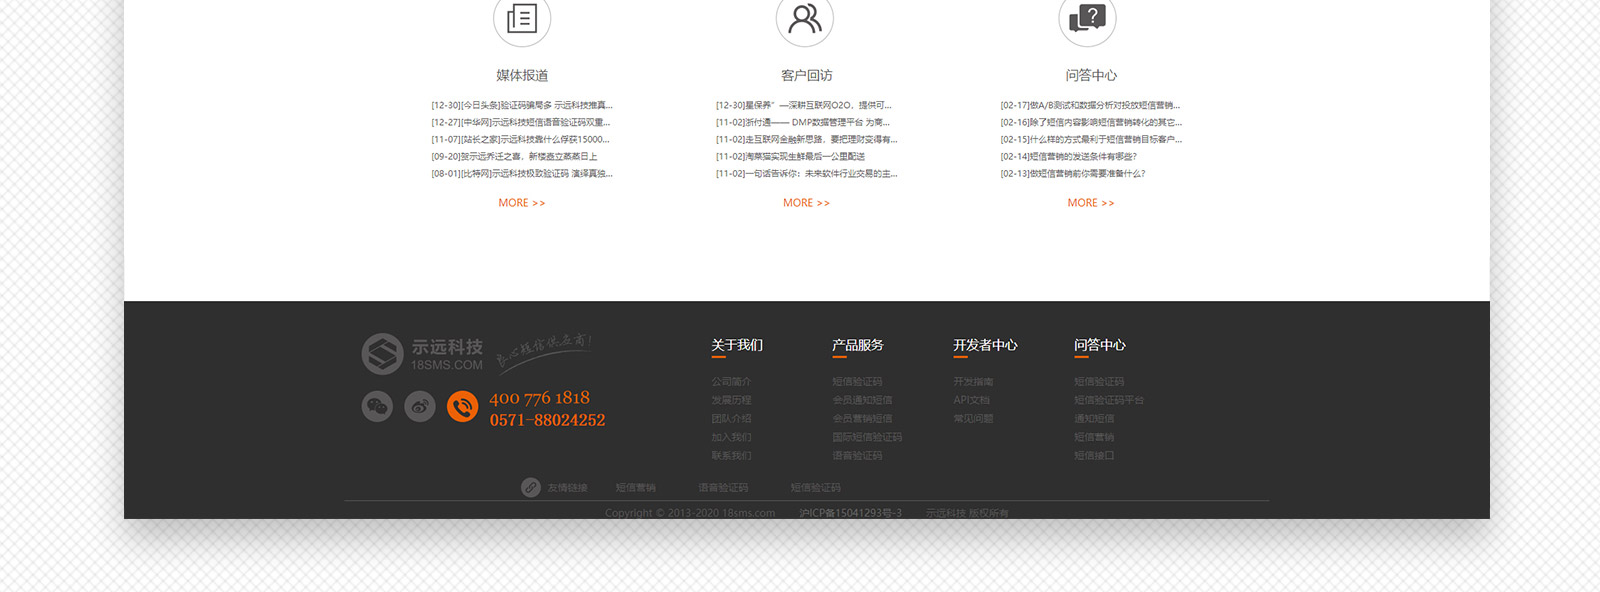The image size is (1600, 592).
Task: Open 语音验证码 in the 友情链接 row
Action: 723,488
